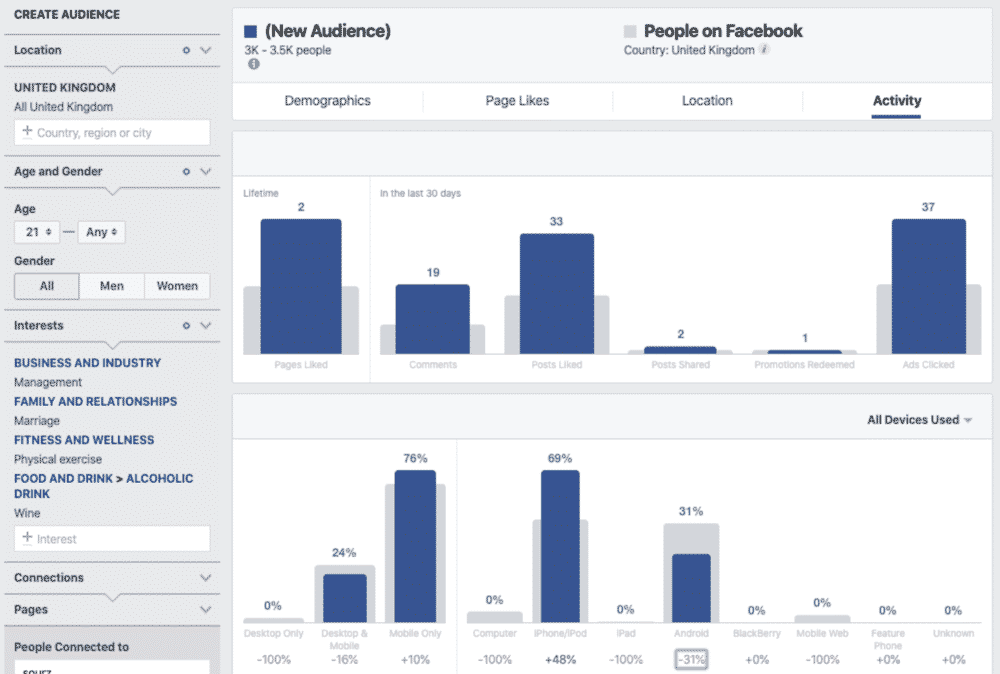Click the +48% value under iPhone/iPod
The image size is (1000, 674).
click(x=561, y=659)
